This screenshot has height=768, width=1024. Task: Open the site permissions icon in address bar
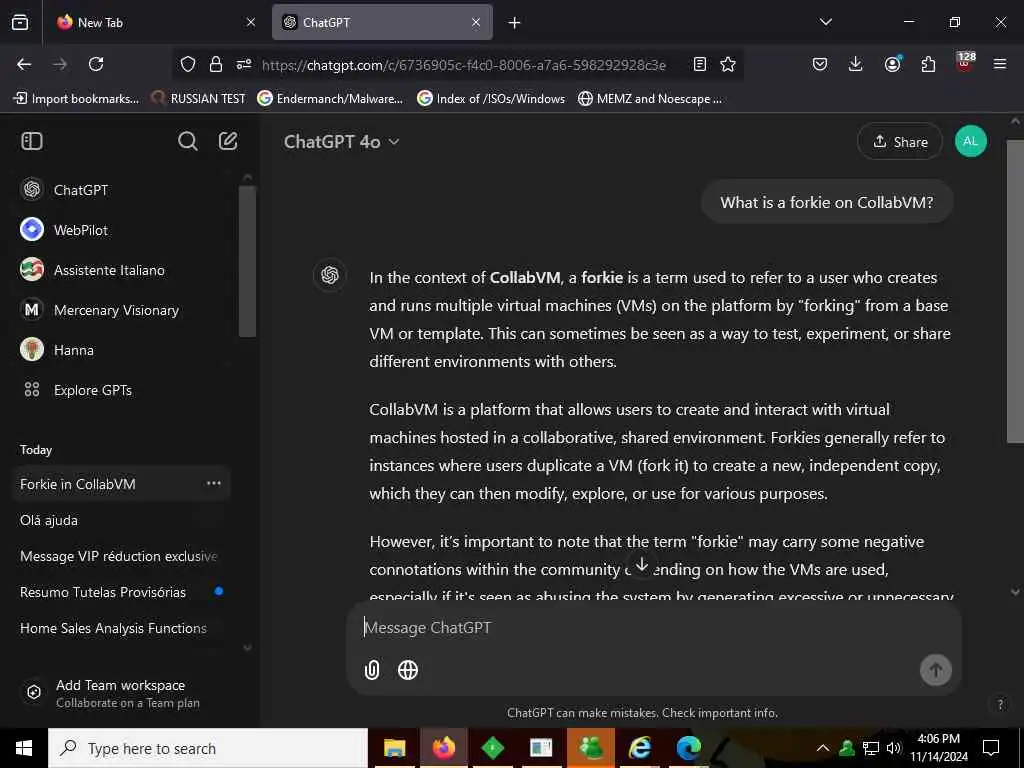[x=244, y=64]
